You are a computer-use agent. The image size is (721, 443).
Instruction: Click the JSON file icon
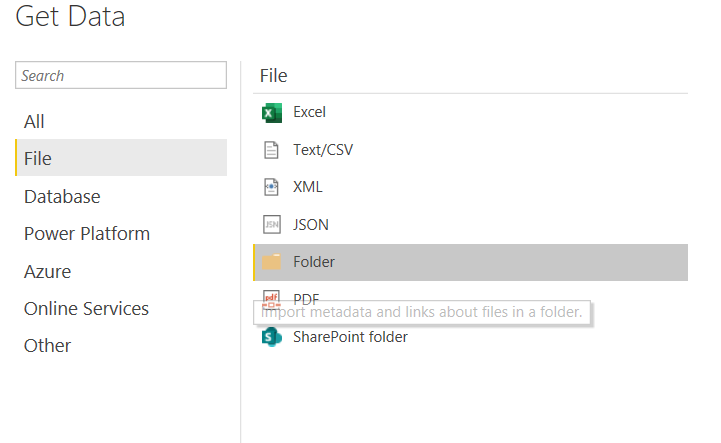point(271,224)
